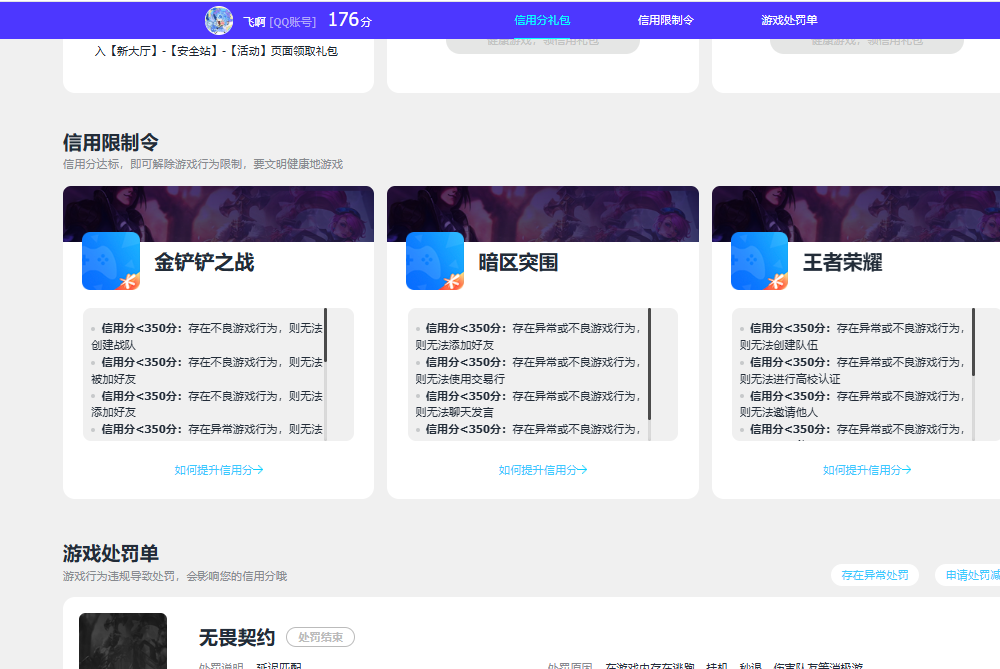Click the 游戏行为违规导致处罚 subtitle text

pyautogui.click(x=175, y=577)
